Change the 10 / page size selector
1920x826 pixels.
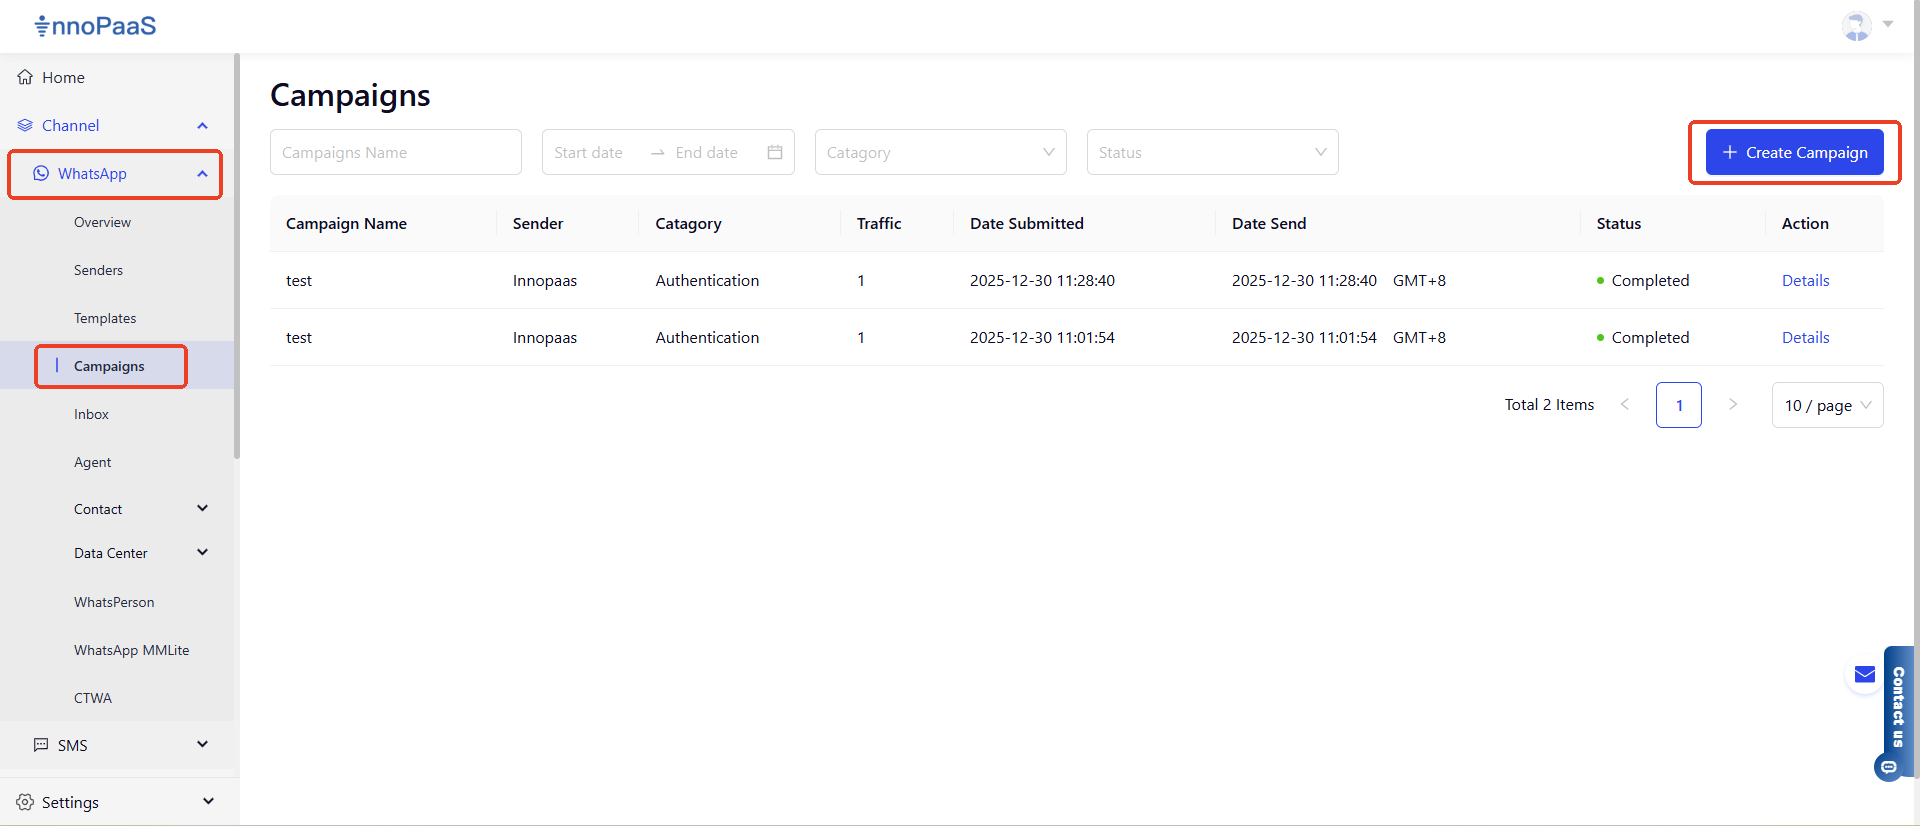click(x=1827, y=405)
